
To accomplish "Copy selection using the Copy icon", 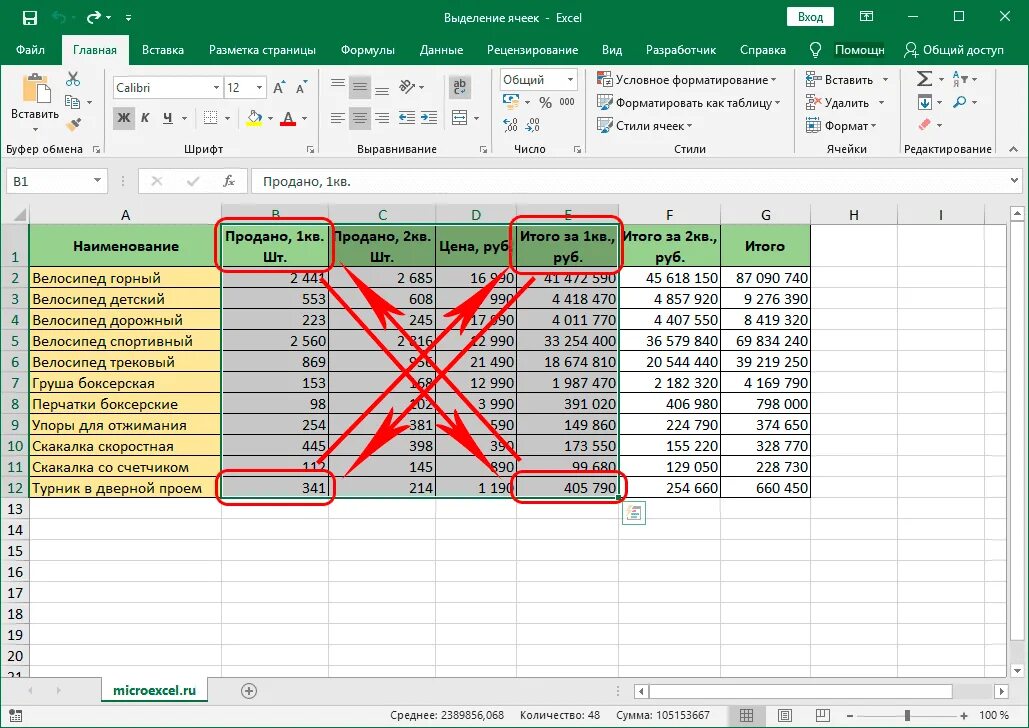I will pyautogui.click(x=72, y=102).
